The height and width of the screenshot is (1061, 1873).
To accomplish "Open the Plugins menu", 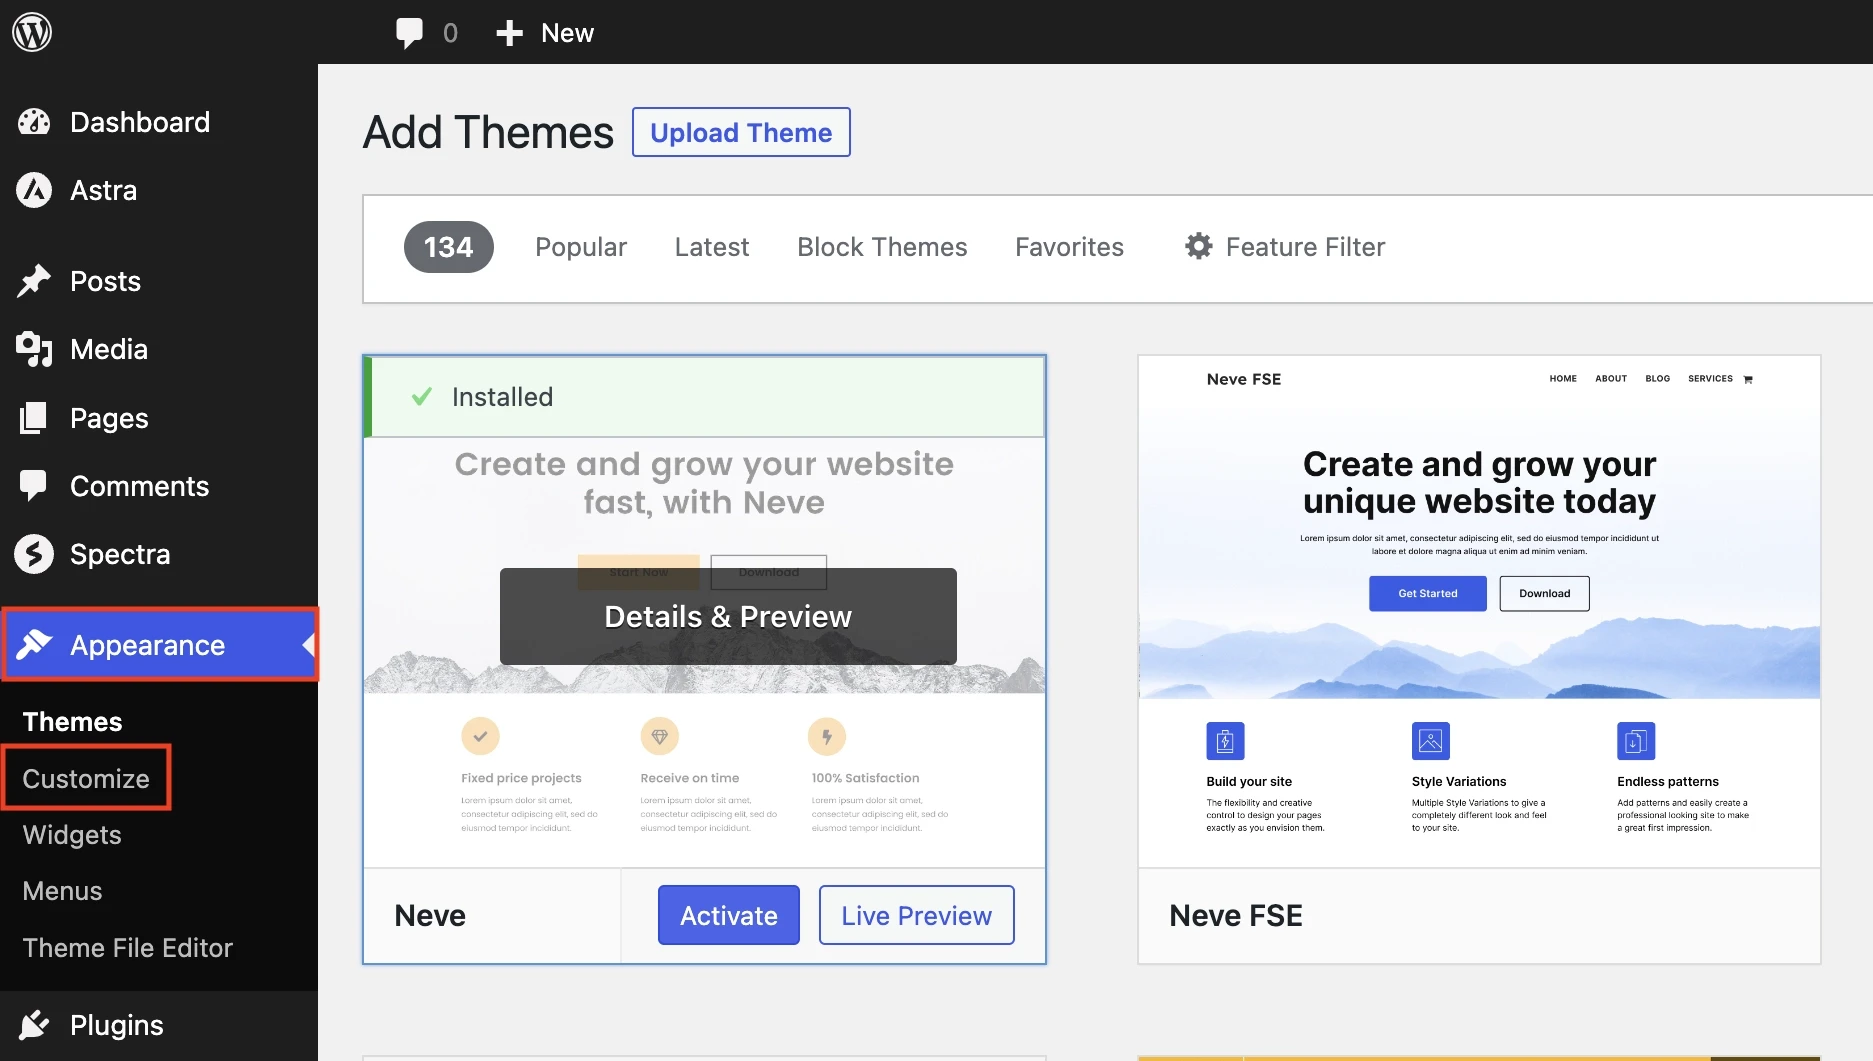I will [x=159, y=1025].
